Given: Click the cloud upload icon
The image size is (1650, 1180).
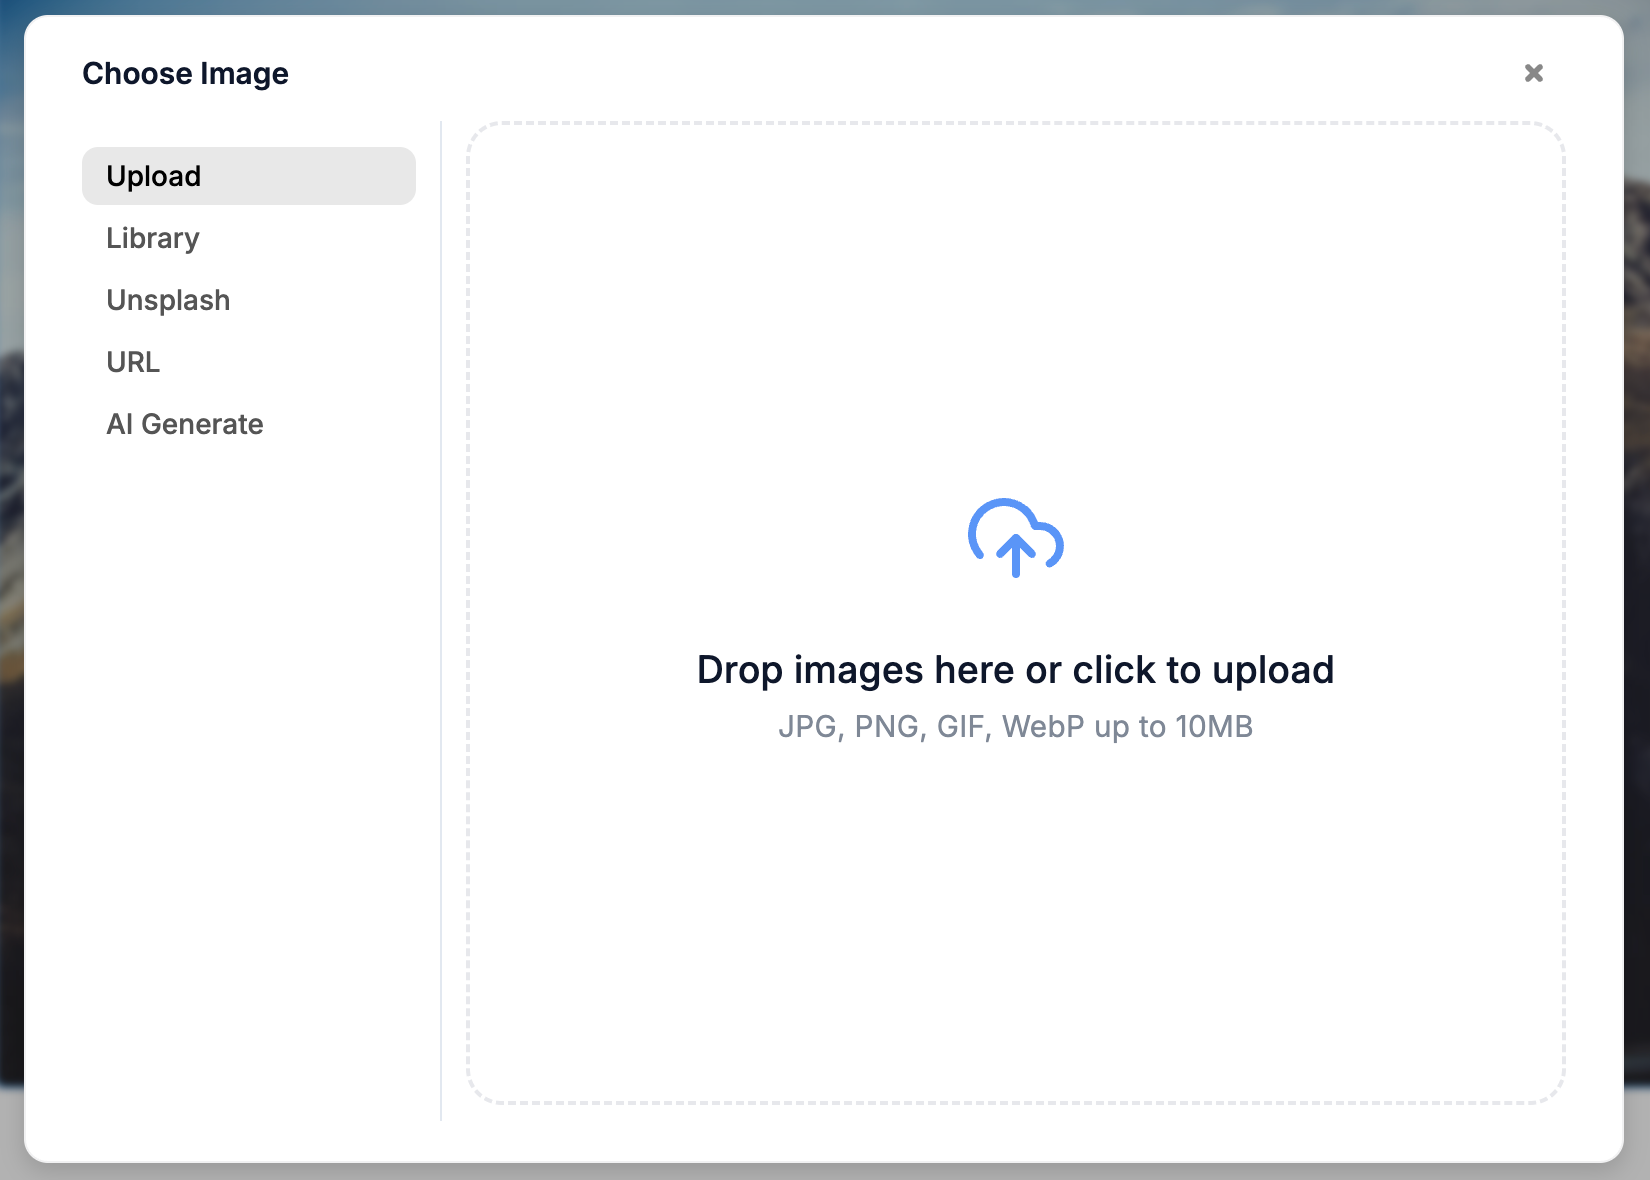Looking at the screenshot, I should tap(1015, 538).
